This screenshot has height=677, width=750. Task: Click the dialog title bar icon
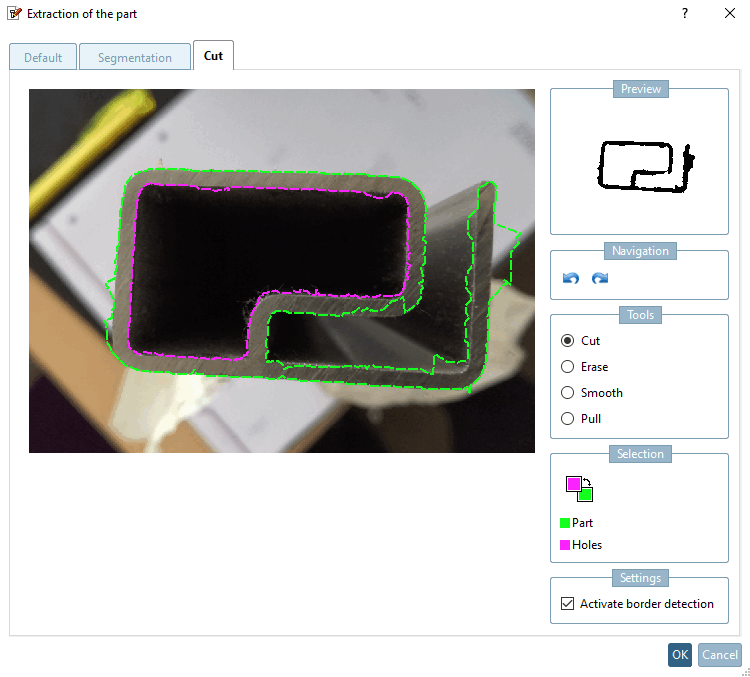pos(14,13)
